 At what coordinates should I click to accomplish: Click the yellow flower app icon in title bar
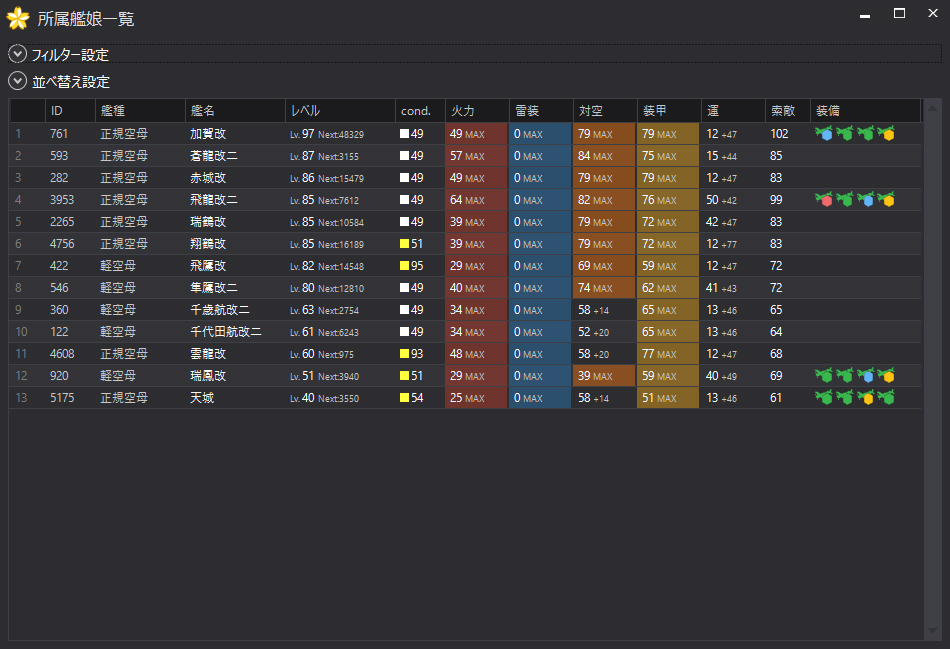[x=18, y=18]
